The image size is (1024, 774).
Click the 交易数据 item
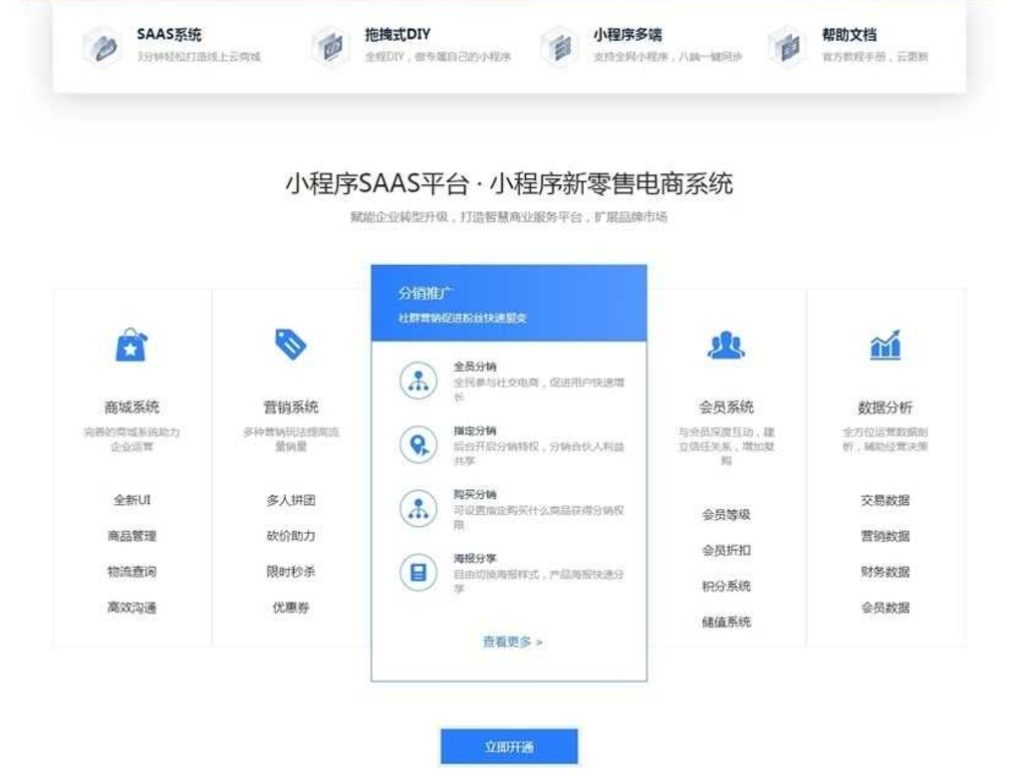click(886, 500)
